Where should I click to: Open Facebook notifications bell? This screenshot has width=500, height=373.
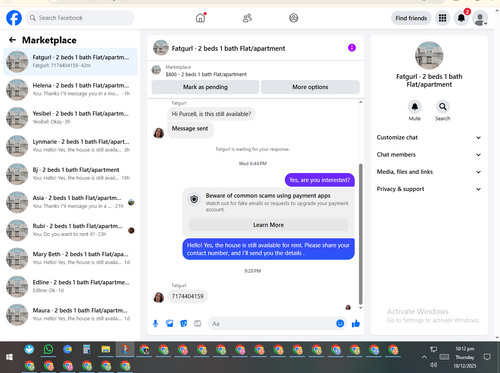(461, 18)
